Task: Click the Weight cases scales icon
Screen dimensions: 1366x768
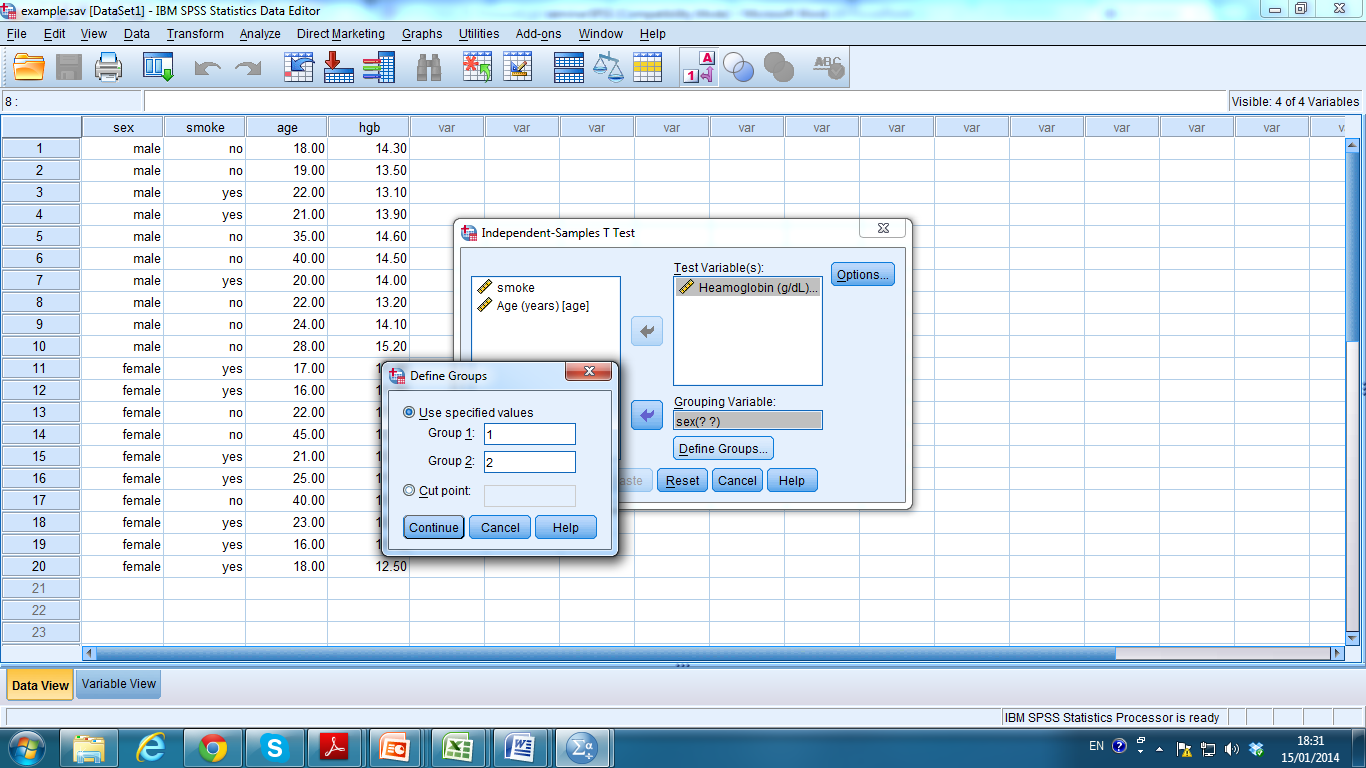Action: tap(608, 68)
